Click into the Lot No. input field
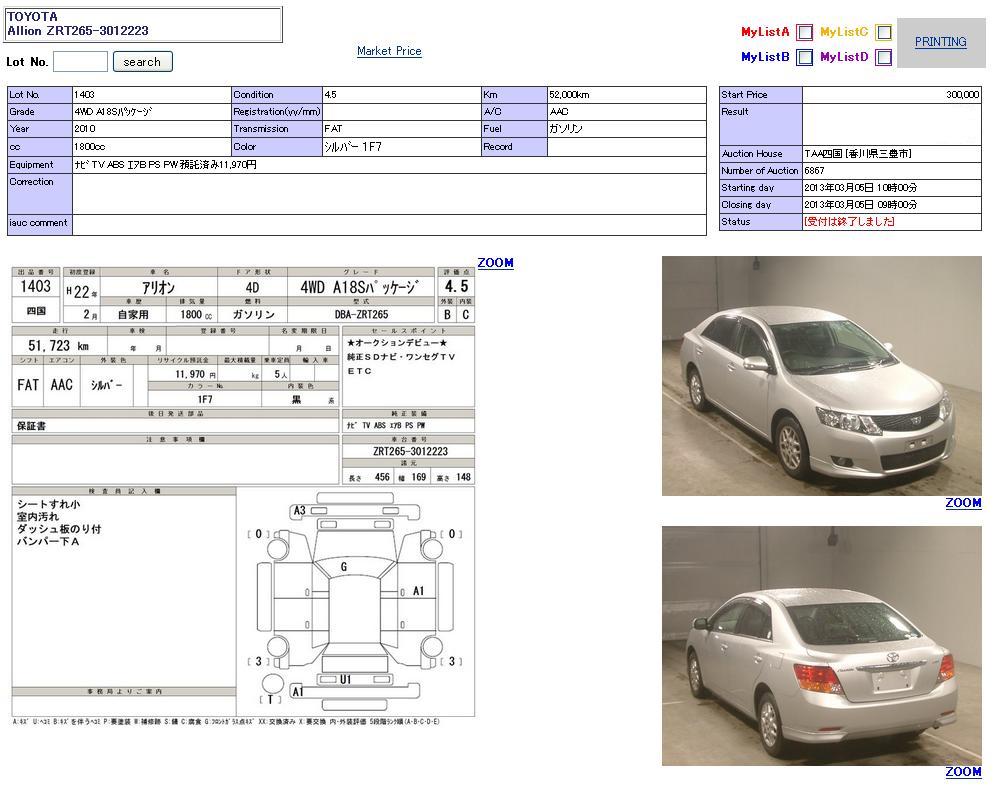Image resolution: width=1001 pixels, height=793 pixels. point(80,62)
